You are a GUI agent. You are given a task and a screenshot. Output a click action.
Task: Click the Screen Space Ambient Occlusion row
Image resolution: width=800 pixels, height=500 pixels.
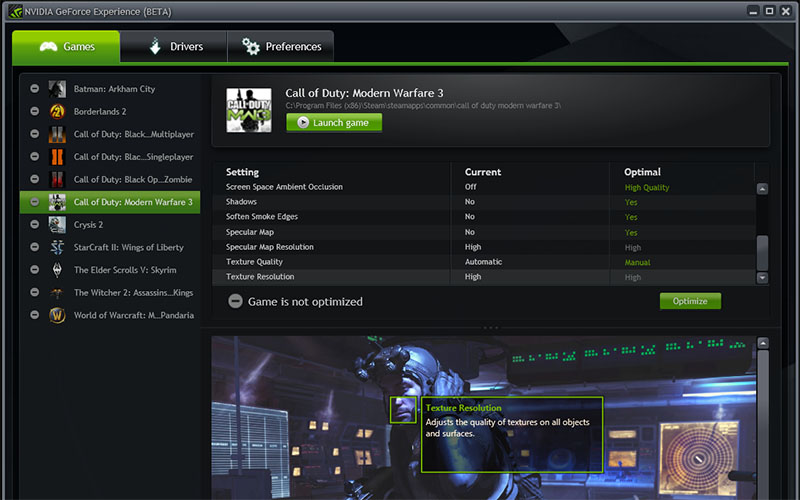[484, 187]
